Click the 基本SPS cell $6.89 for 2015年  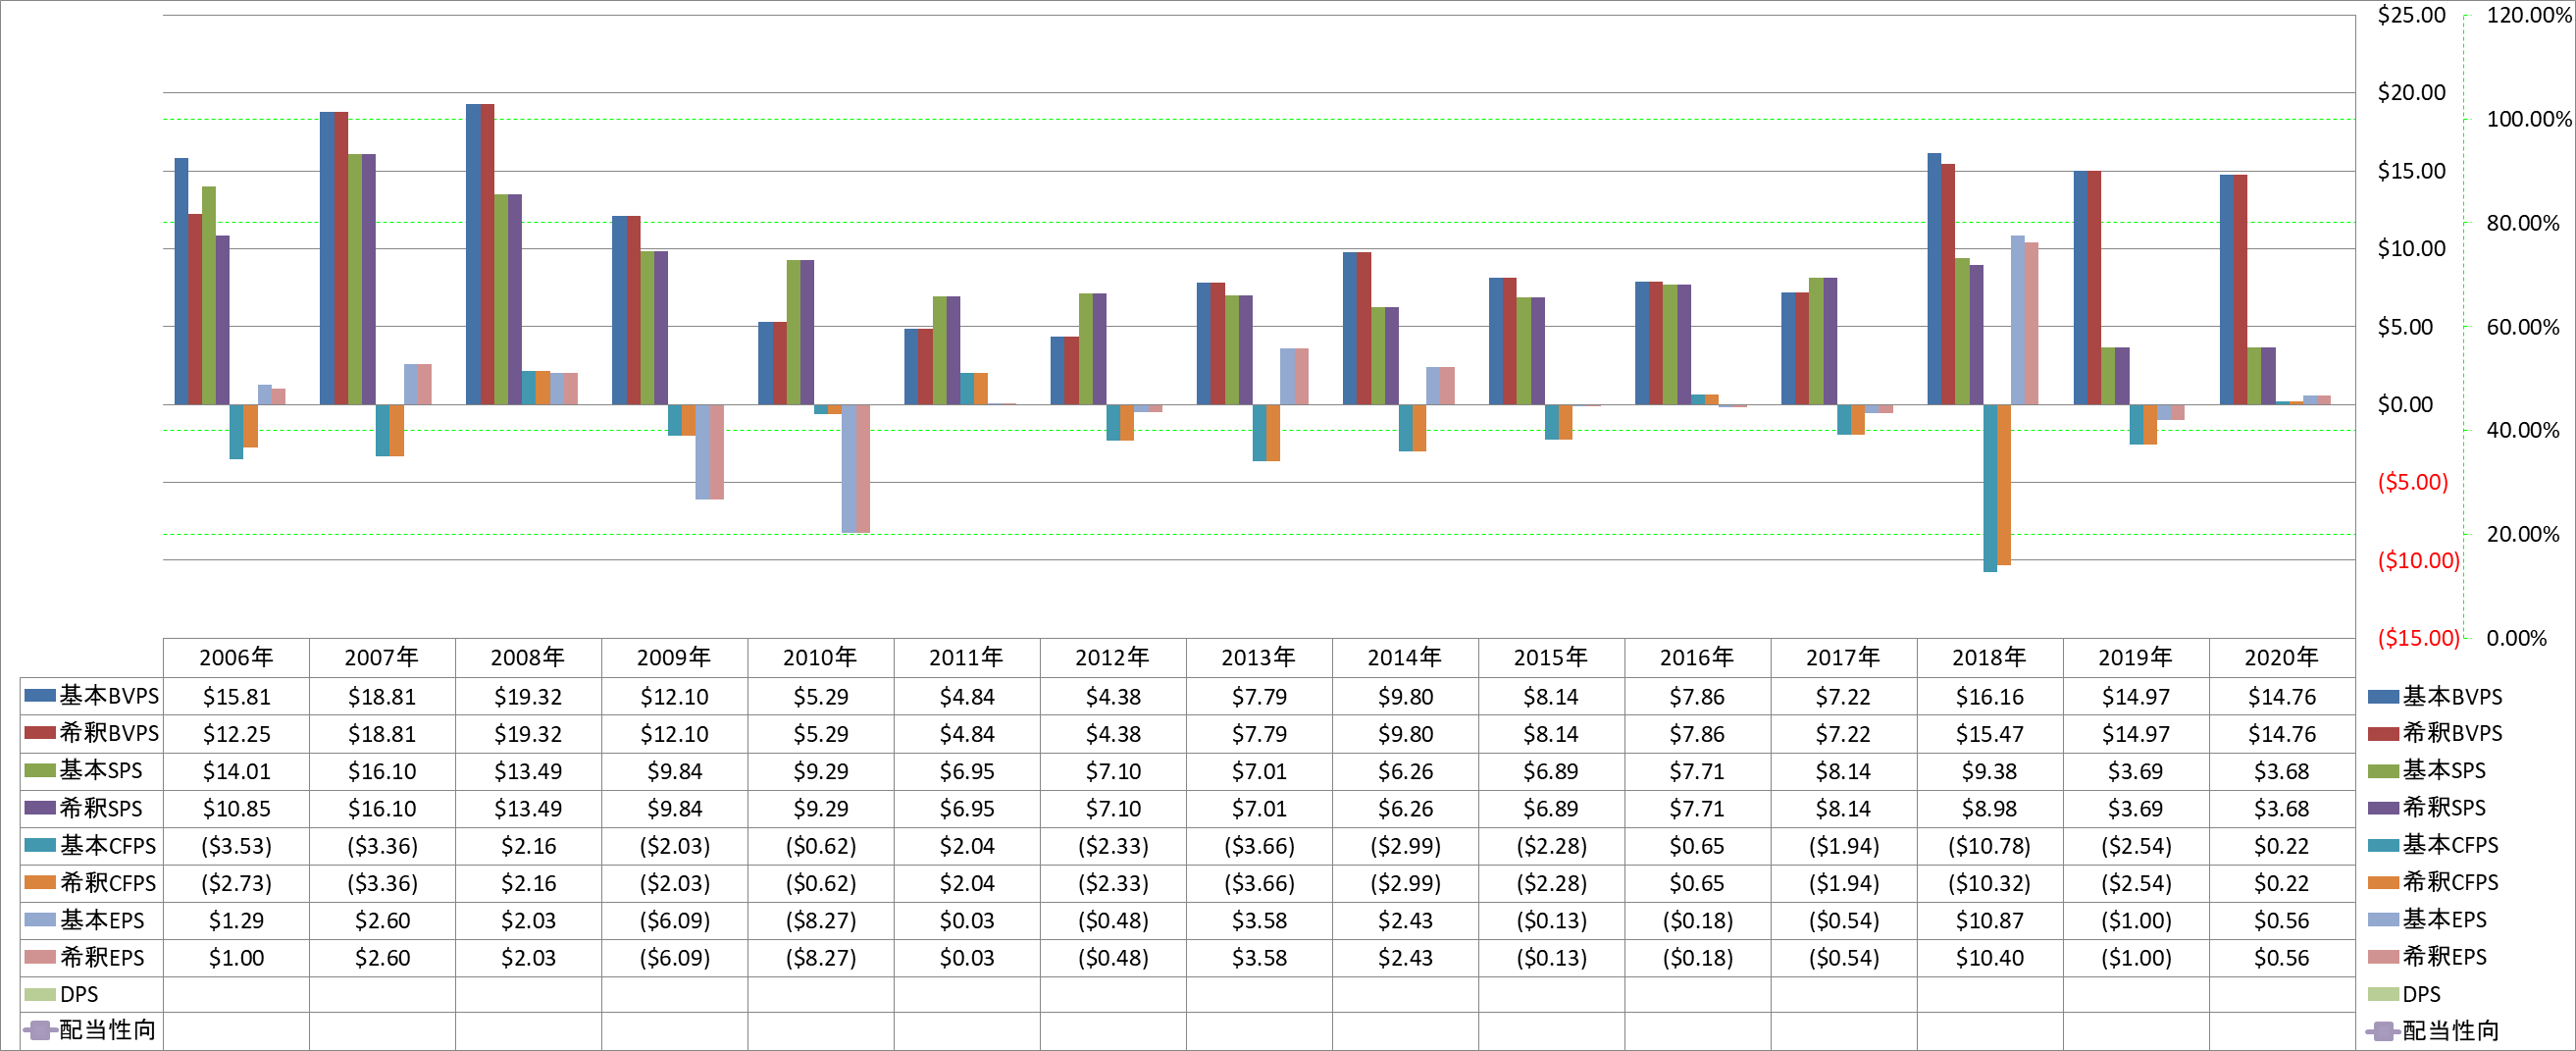pyautogui.click(x=1551, y=771)
